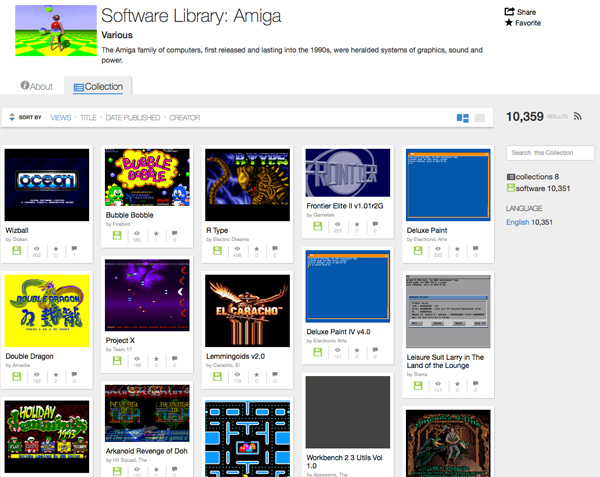The height and width of the screenshot is (477, 600).
Task: Click disk icon on Leisure Suit Larry card
Action: tap(418, 386)
